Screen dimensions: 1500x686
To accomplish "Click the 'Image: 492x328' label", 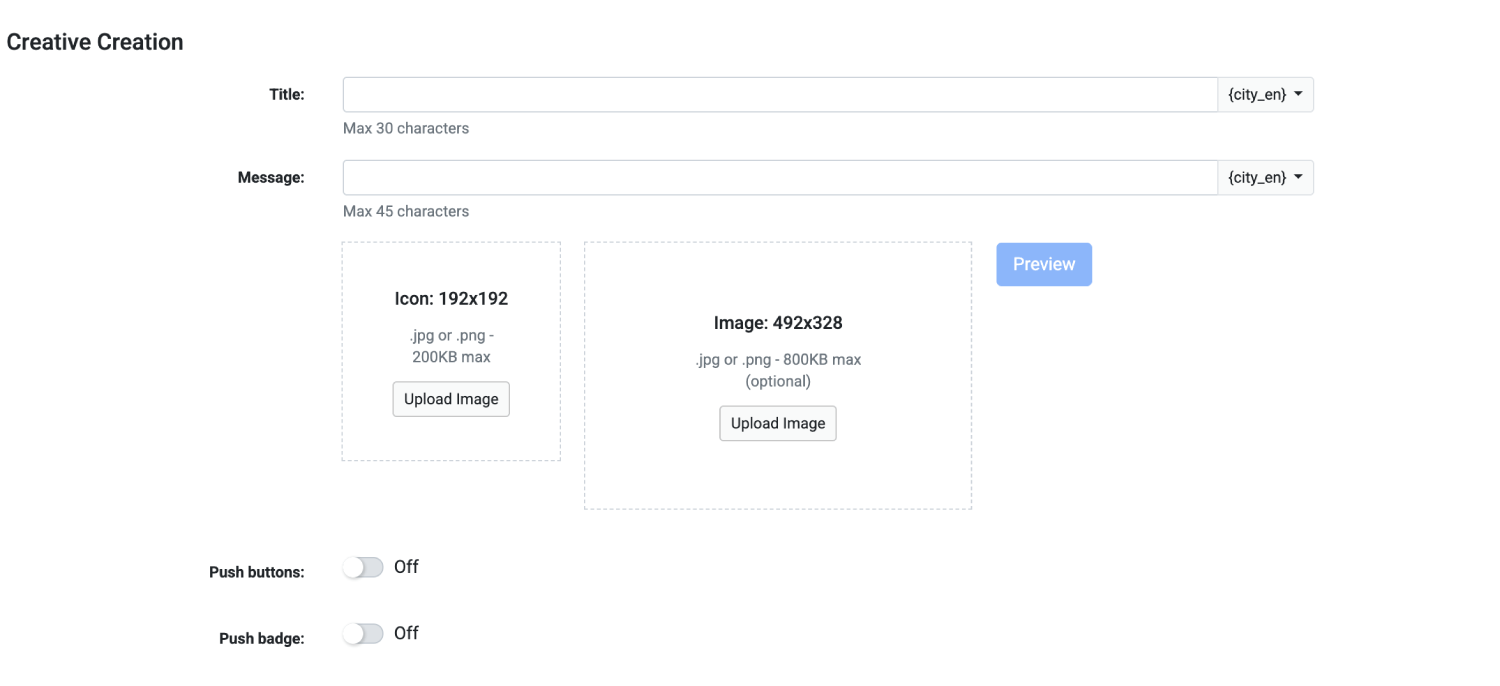I will 778,323.
